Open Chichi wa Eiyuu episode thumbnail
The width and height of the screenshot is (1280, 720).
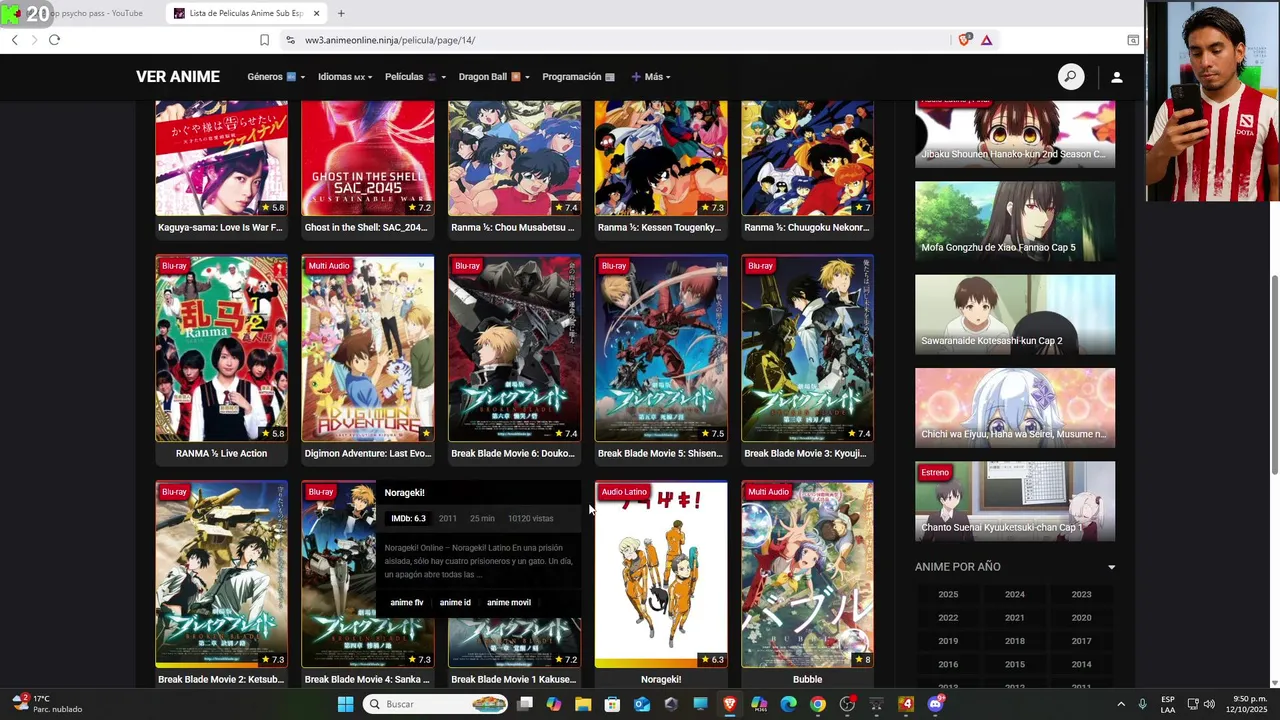1015,407
